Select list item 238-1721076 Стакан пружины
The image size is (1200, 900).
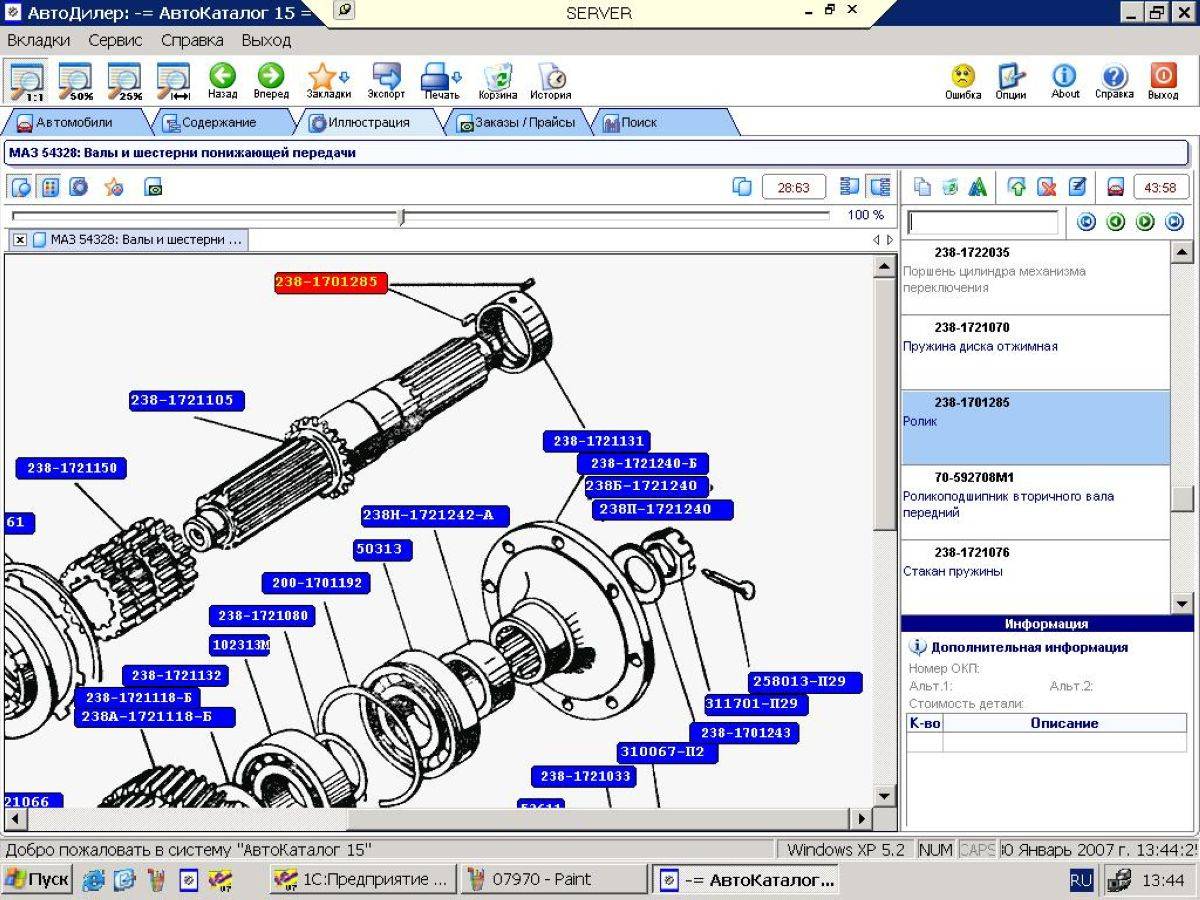click(1035, 577)
